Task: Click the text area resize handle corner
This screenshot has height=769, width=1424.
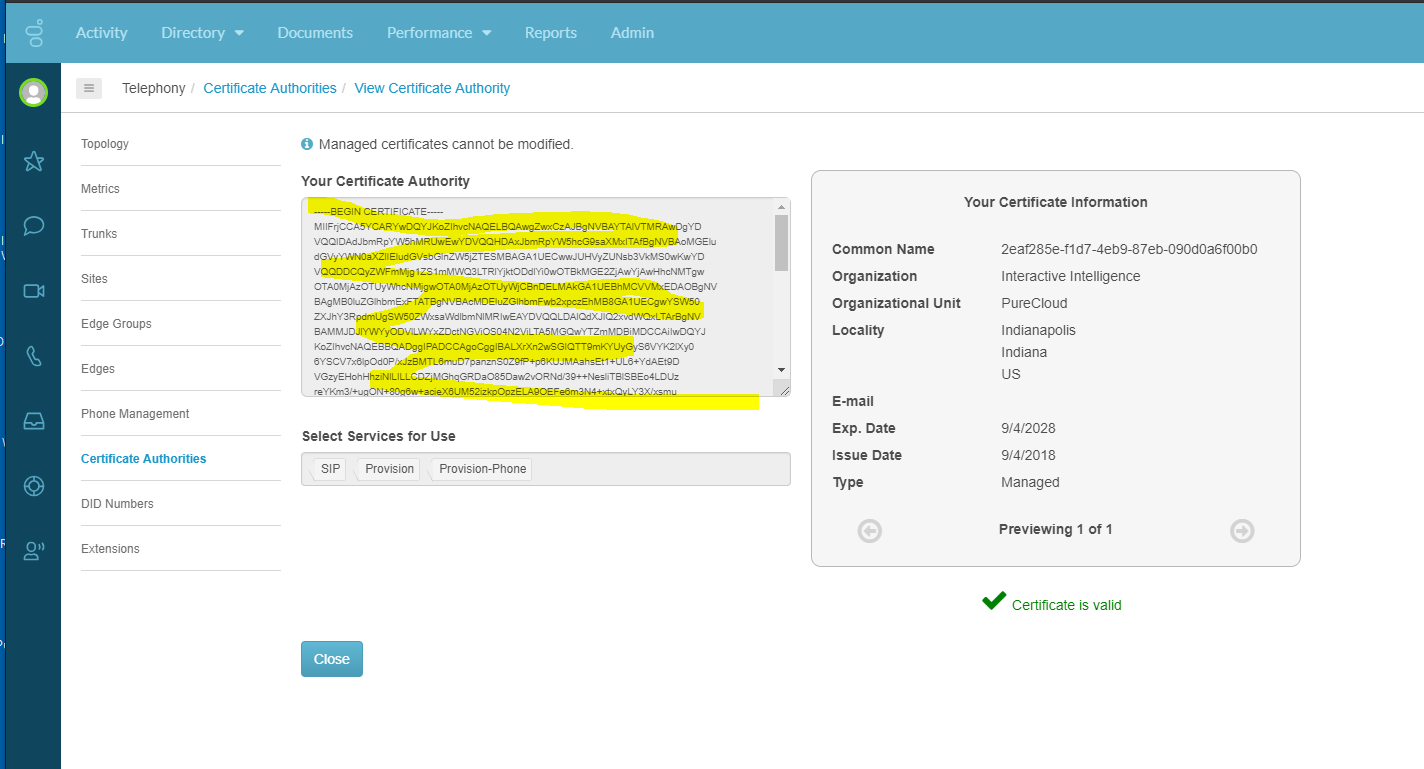Action: pos(783,389)
